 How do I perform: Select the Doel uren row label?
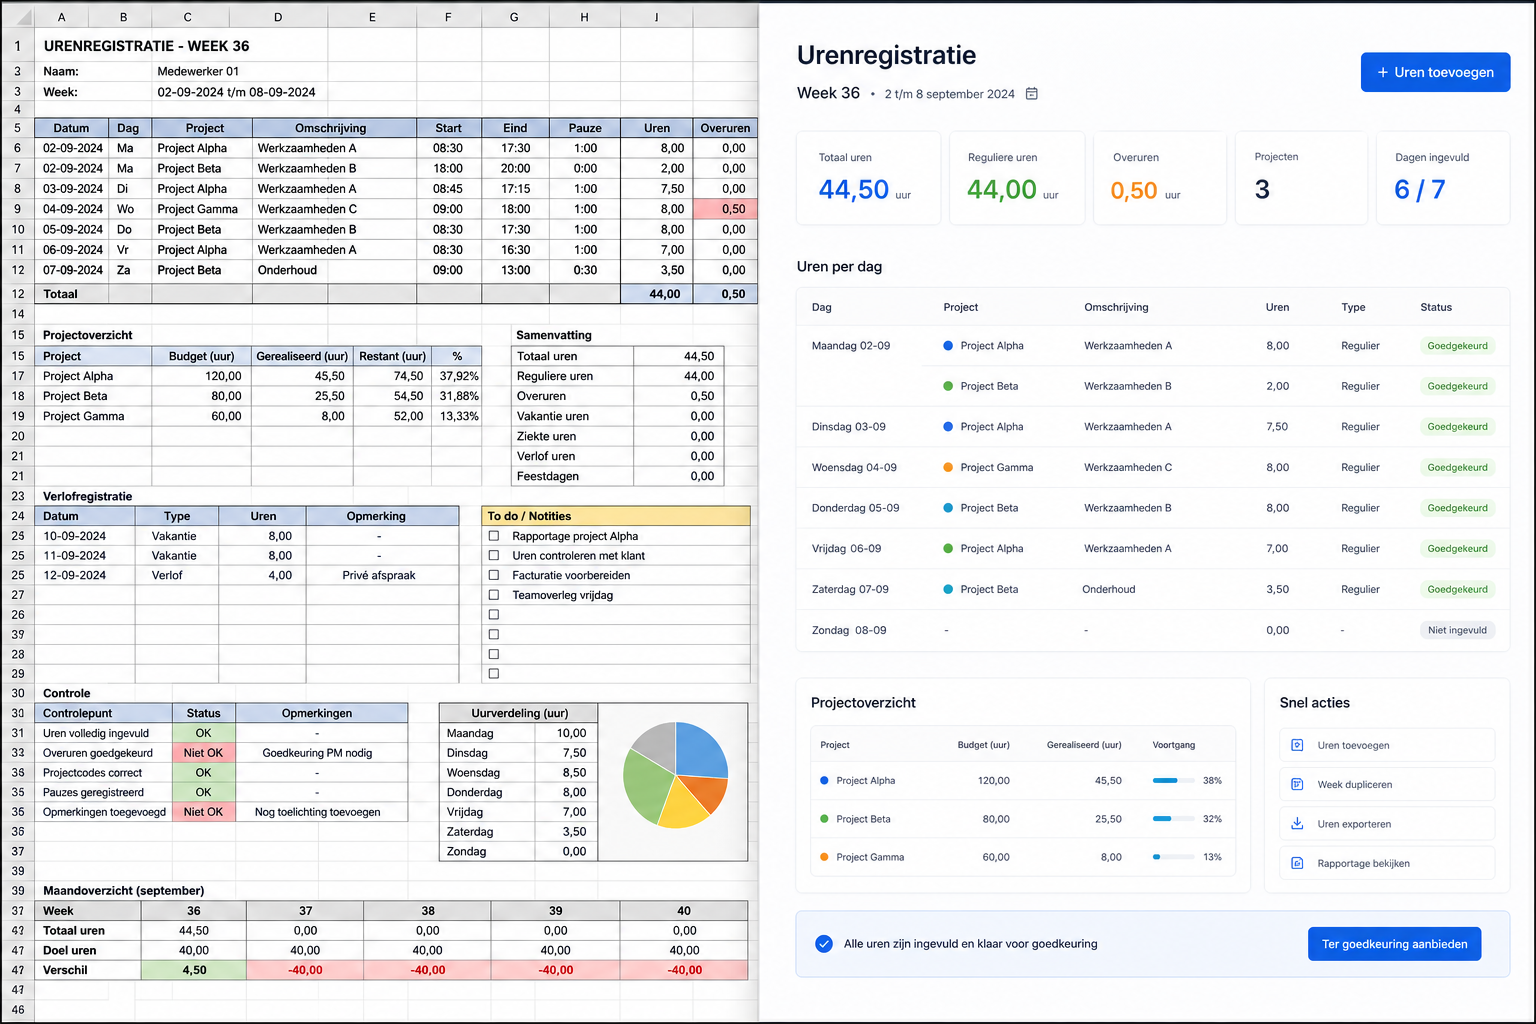click(88, 950)
